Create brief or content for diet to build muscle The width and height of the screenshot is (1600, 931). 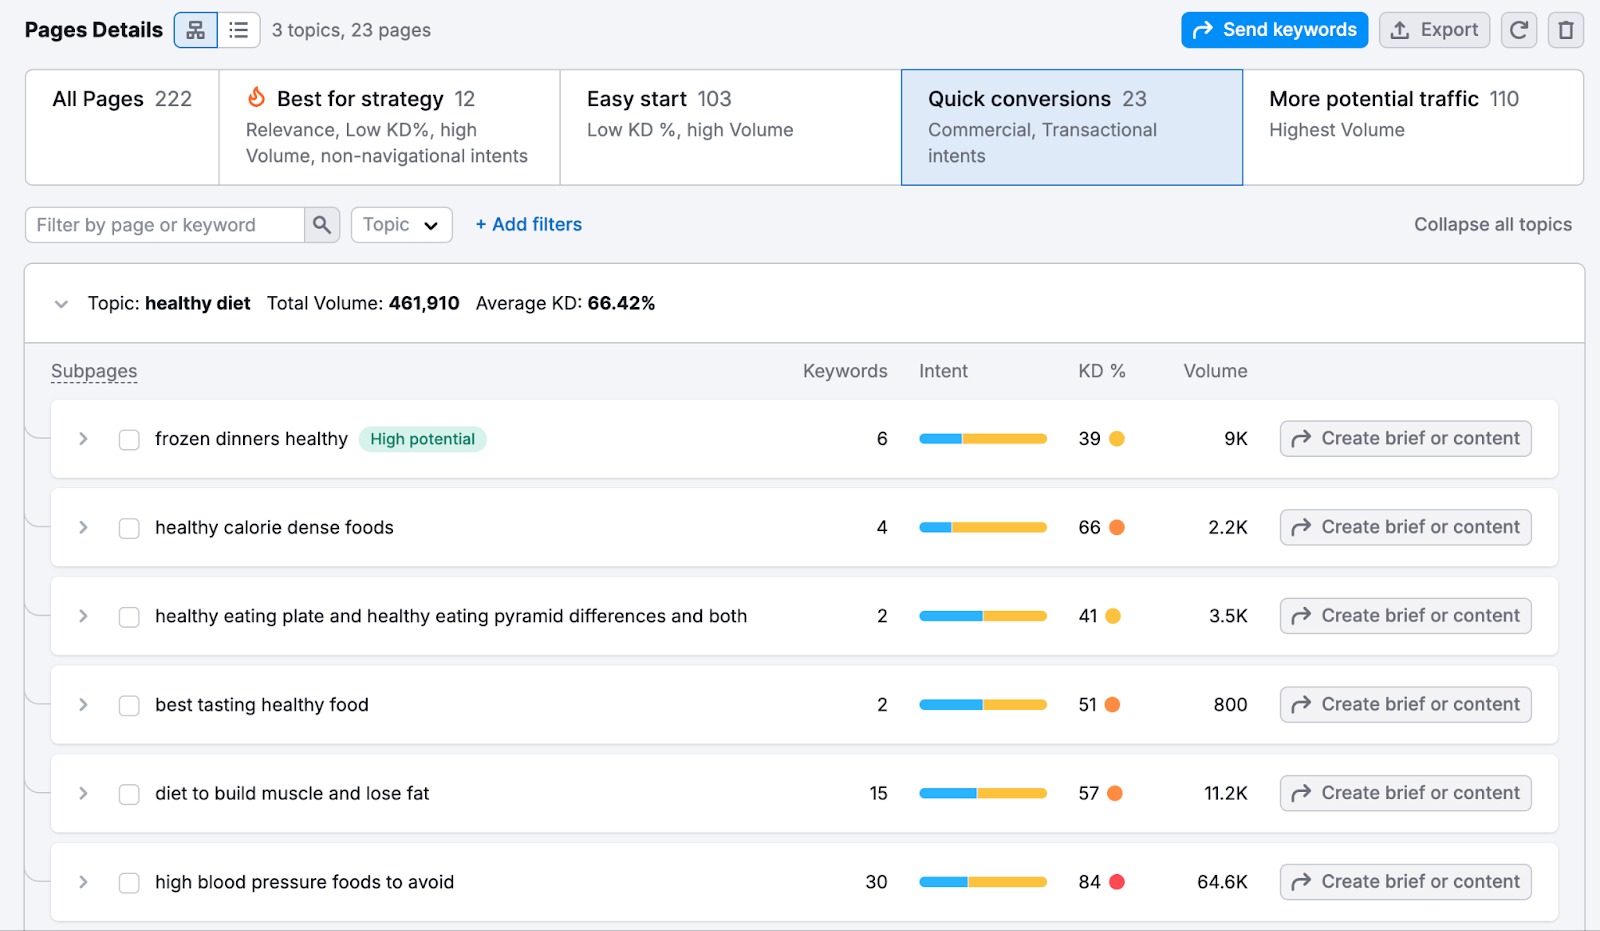1405,793
